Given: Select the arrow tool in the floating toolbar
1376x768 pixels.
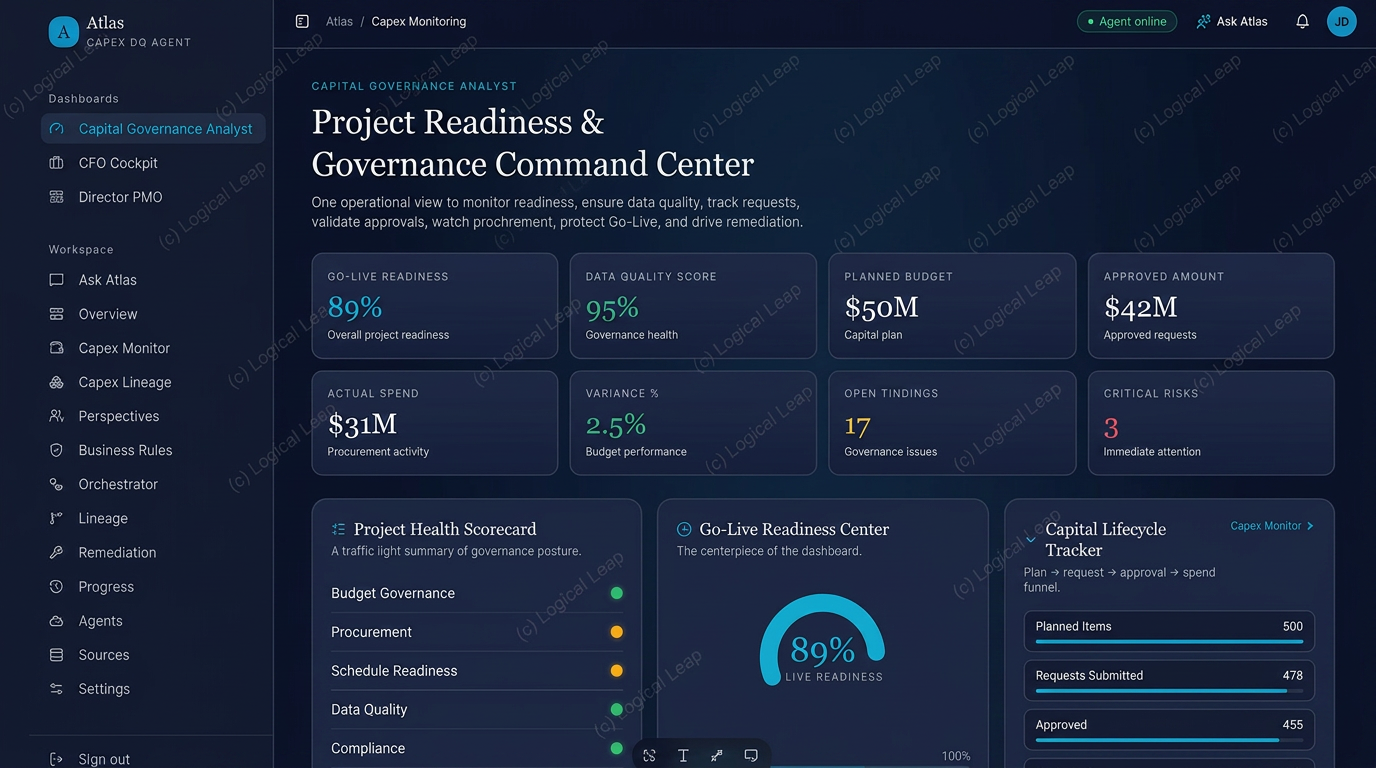Looking at the screenshot, I should (717, 756).
